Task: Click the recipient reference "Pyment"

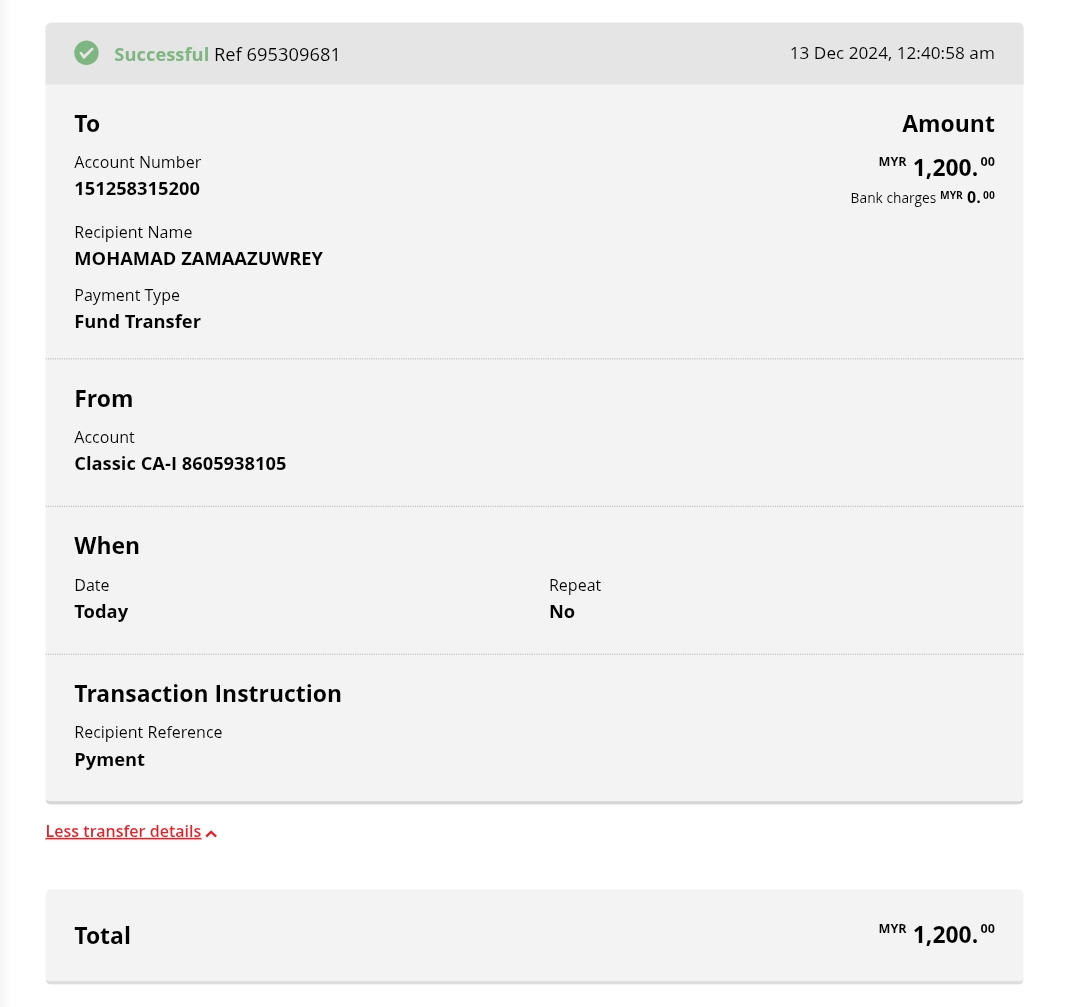Action: point(109,759)
